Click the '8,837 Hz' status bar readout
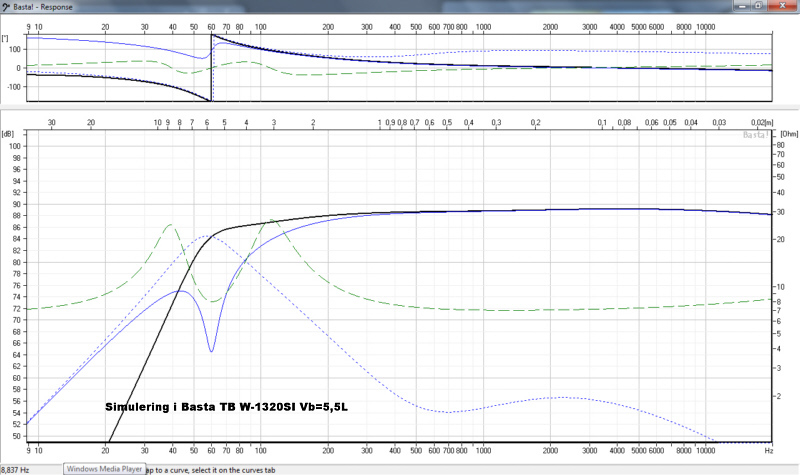The height and width of the screenshot is (475, 800). 15,470
